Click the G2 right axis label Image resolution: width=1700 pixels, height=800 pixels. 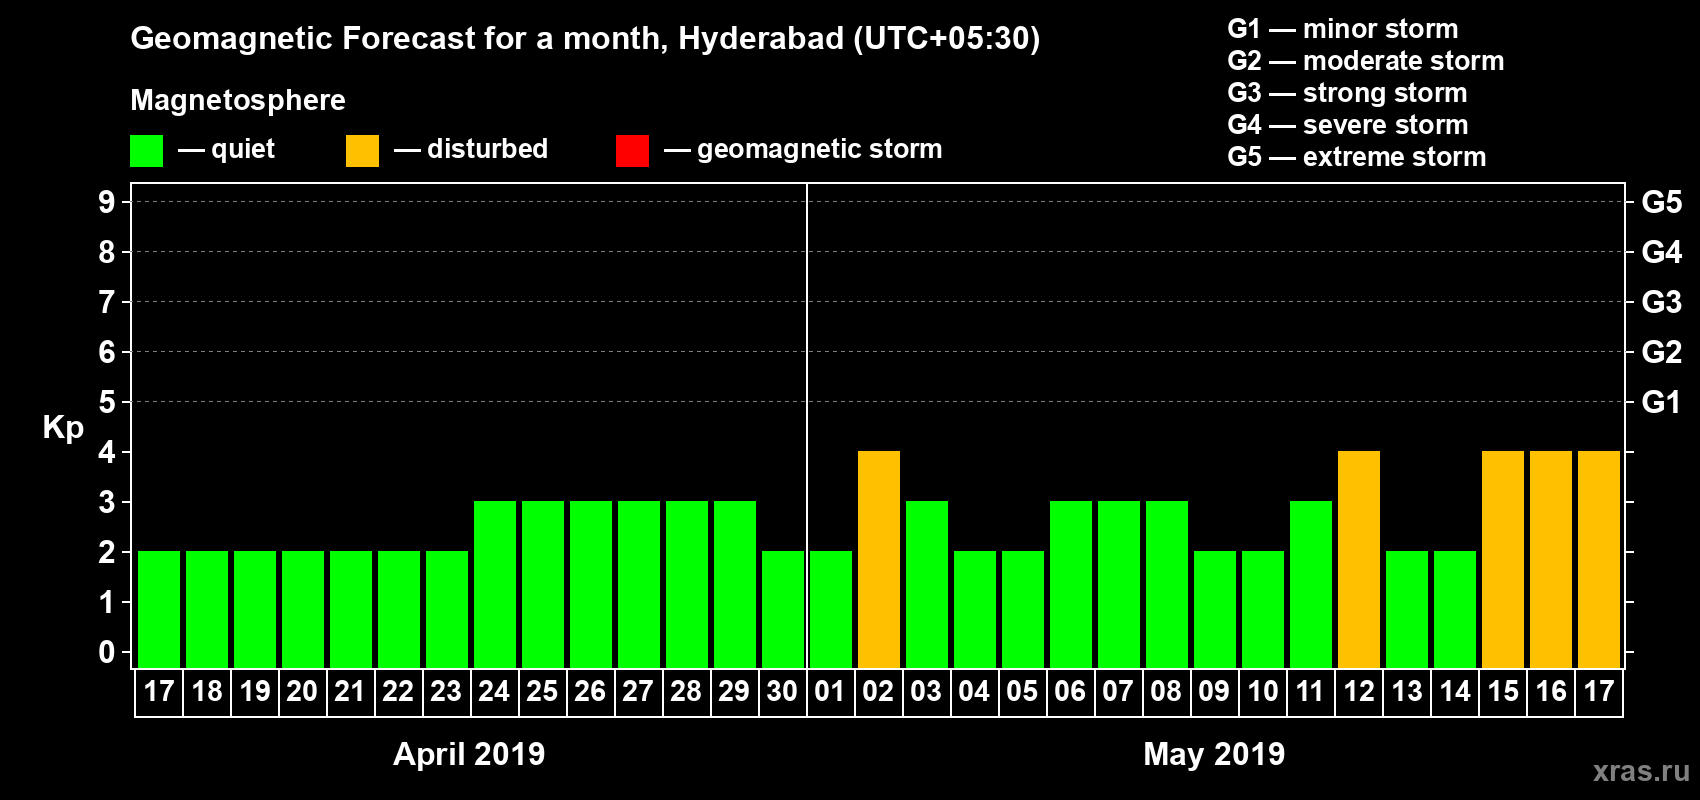click(x=1662, y=352)
